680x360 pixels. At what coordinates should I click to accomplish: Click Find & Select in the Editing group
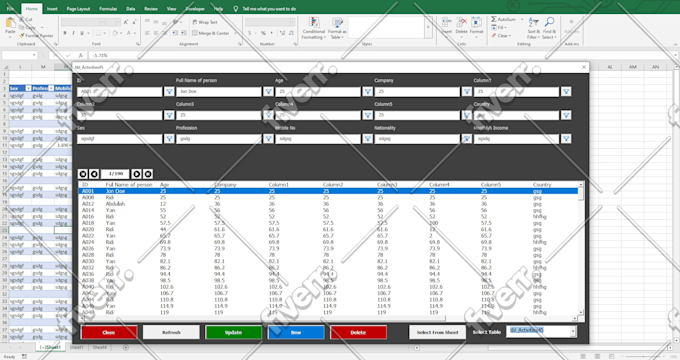point(549,28)
